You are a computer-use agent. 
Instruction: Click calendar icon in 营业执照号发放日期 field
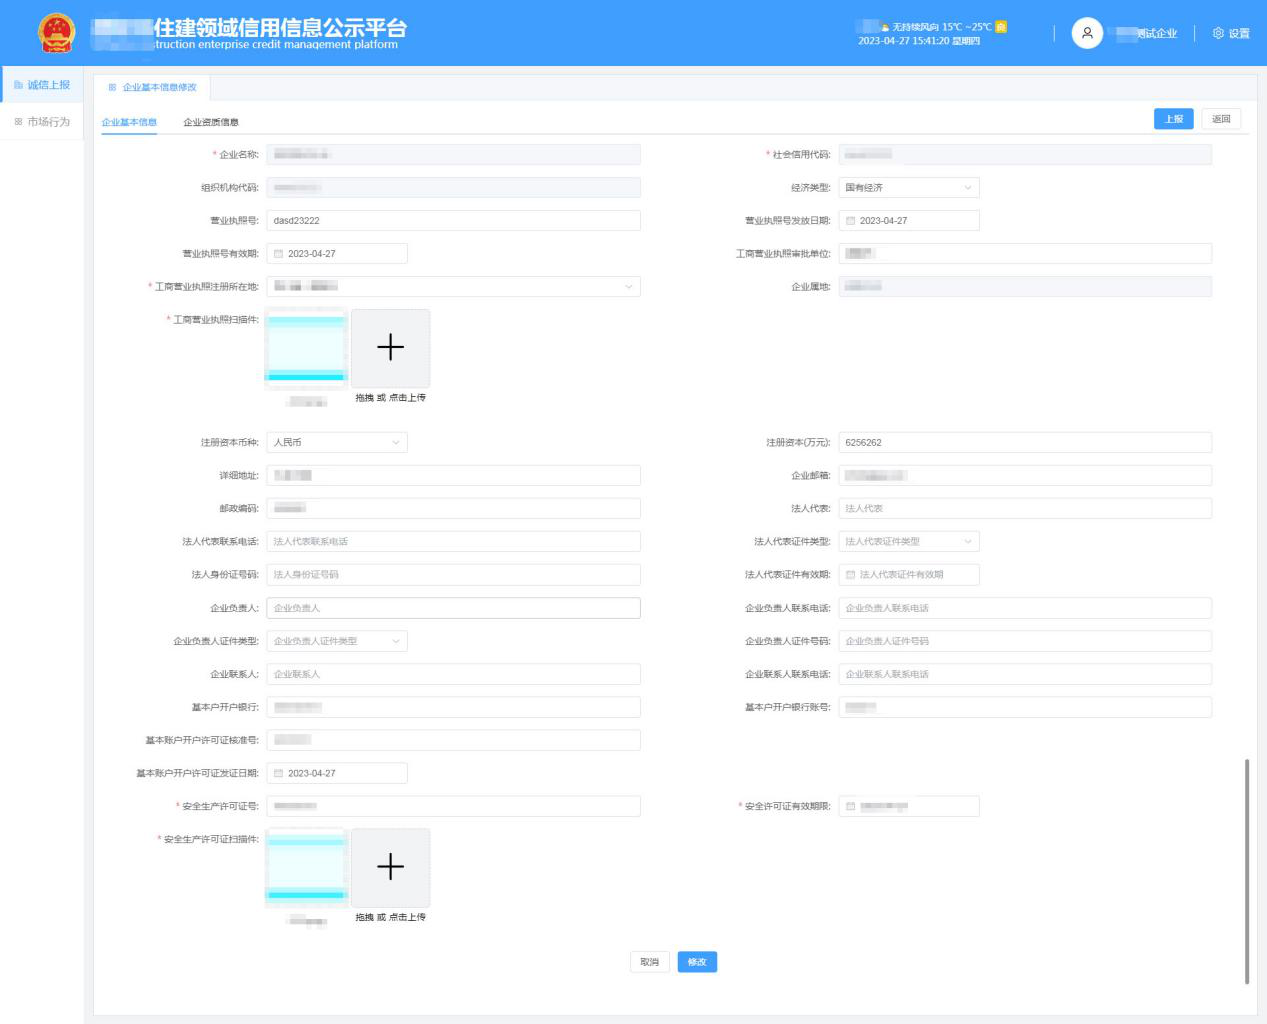851,221
